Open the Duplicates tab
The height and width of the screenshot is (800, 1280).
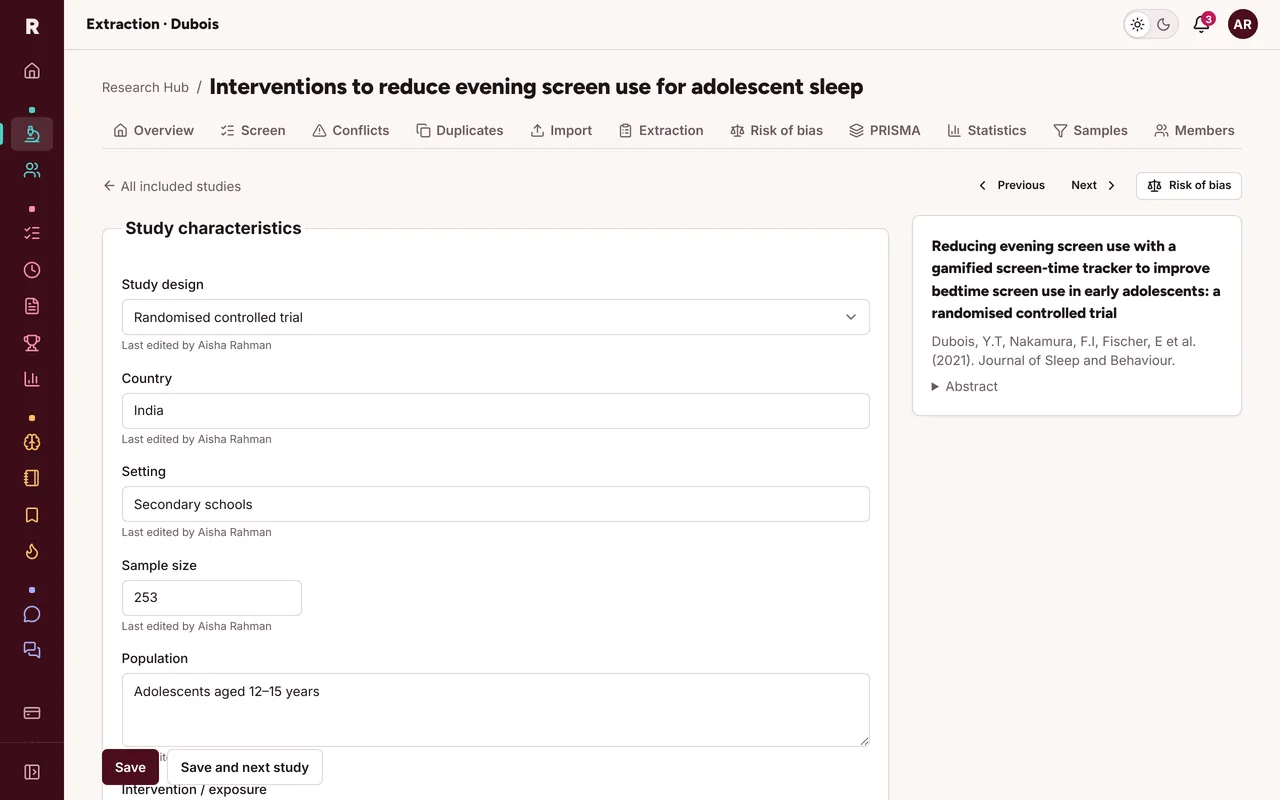(x=460, y=130)
